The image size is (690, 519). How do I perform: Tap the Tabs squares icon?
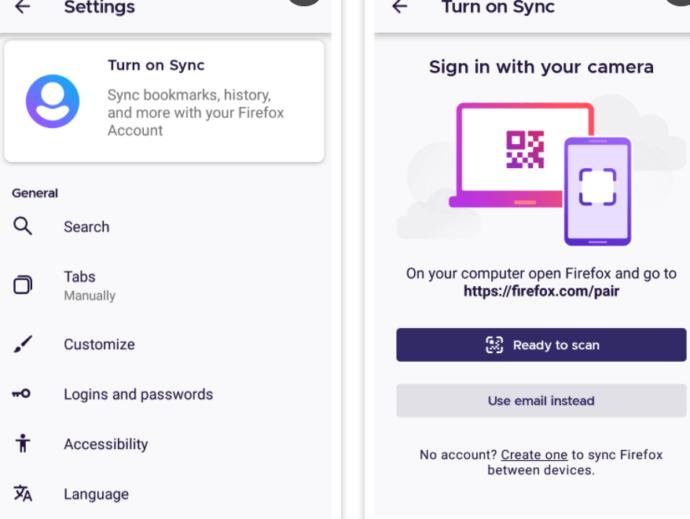pos(22,285)
